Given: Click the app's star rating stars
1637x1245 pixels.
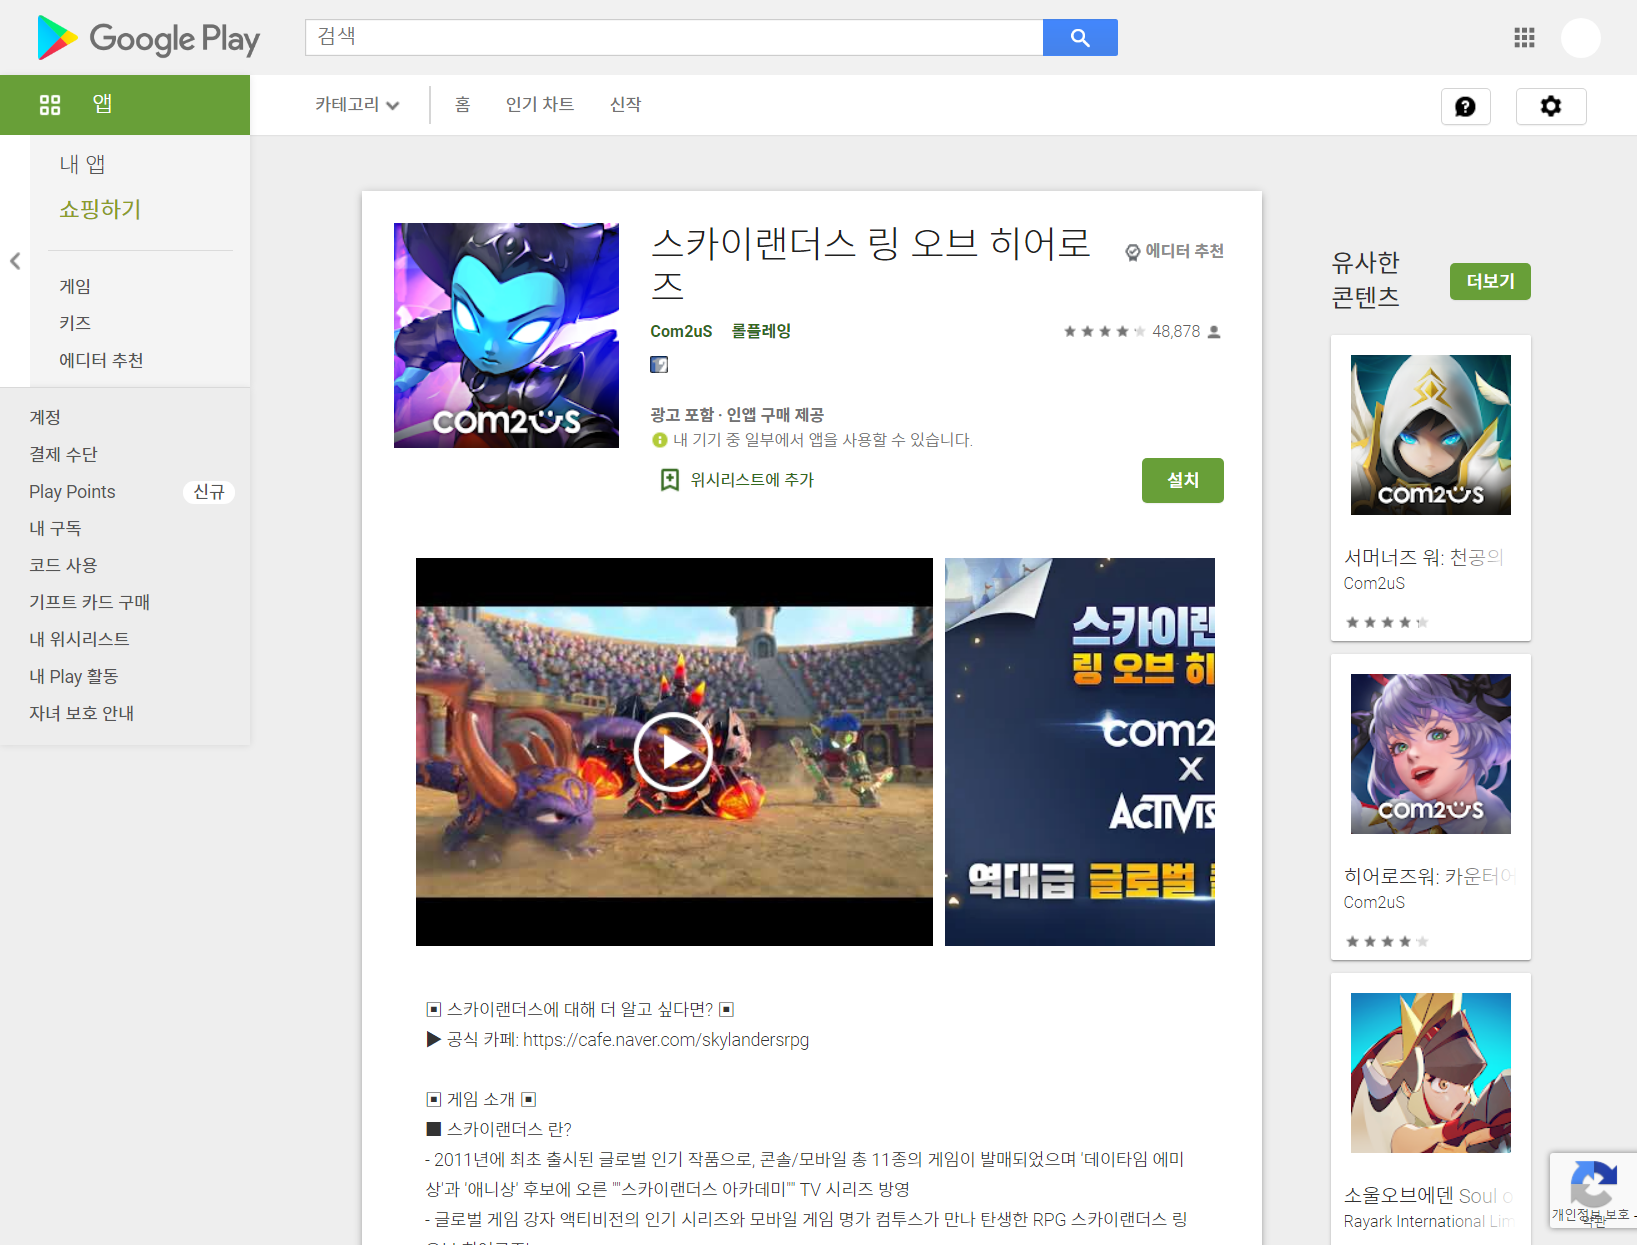Looking at the screenshot, I should pyautogui.click(x=1104, y=332).
